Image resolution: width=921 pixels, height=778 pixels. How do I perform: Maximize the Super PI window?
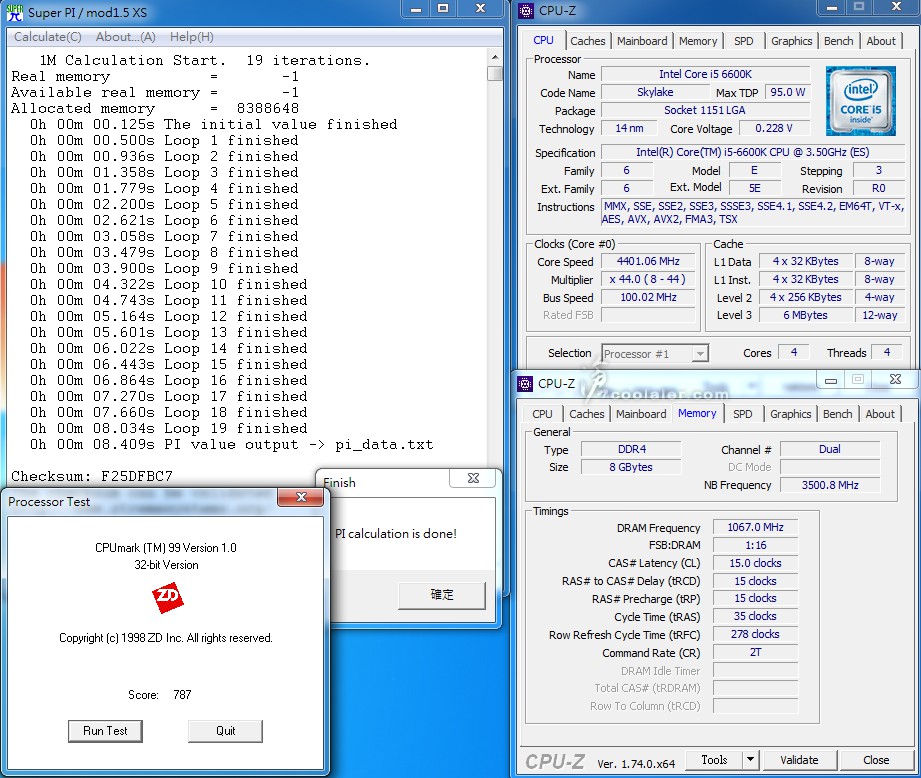click(x=443, y=9)
